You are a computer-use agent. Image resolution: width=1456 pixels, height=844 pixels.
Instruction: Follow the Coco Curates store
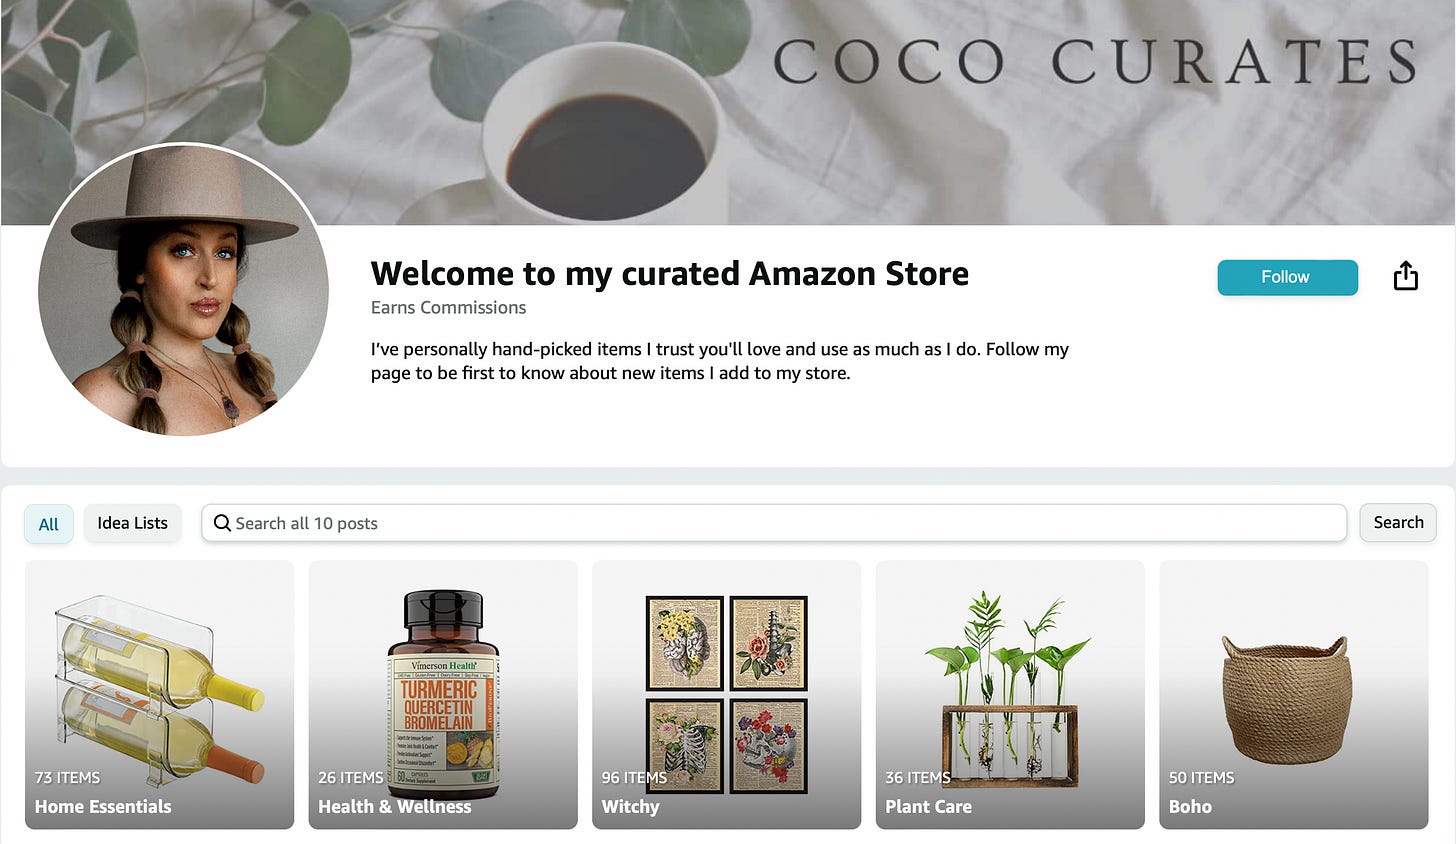click(x=1287, y=277)
